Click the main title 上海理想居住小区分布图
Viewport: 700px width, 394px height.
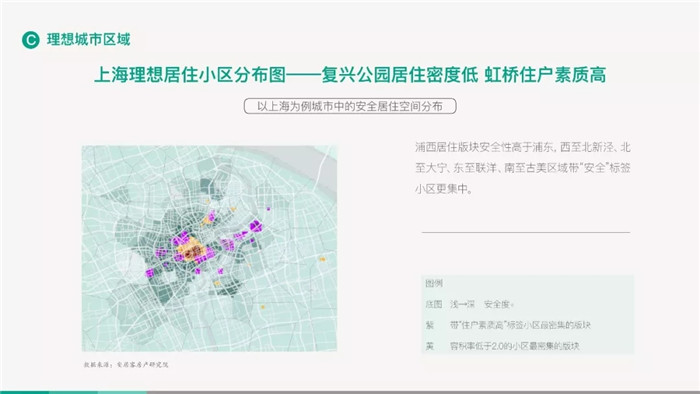tap(190, 75)
